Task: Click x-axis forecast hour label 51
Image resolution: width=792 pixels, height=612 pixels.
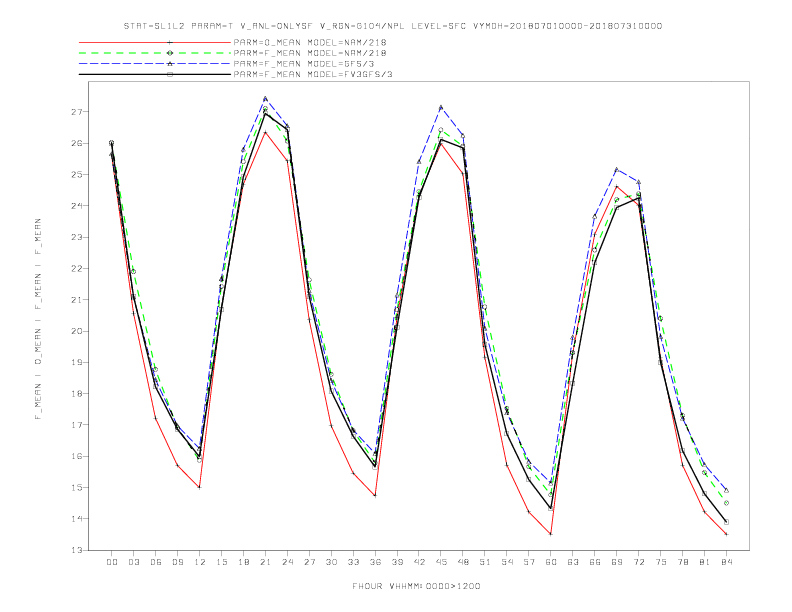Action: coord(485,562)
